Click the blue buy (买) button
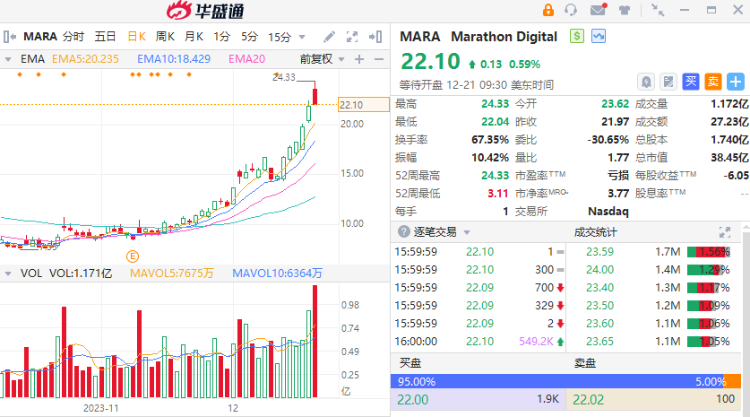The height and width of the screenshot is (417, 750). 691,82
